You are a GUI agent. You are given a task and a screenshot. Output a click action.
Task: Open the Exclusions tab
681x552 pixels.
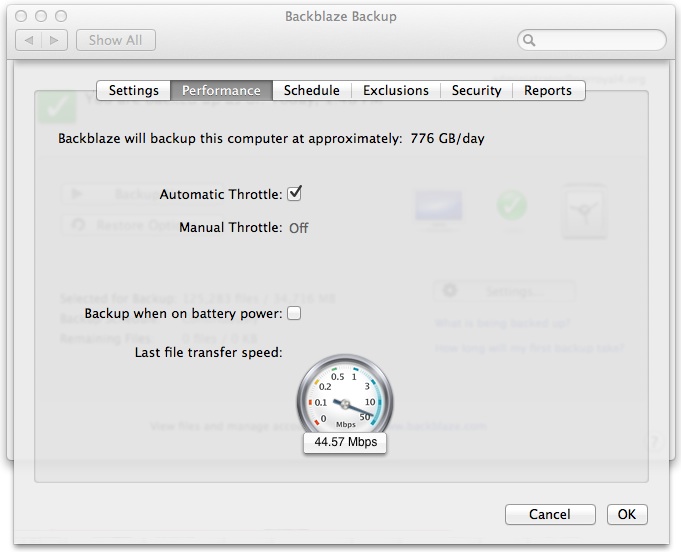click(396, 90)
